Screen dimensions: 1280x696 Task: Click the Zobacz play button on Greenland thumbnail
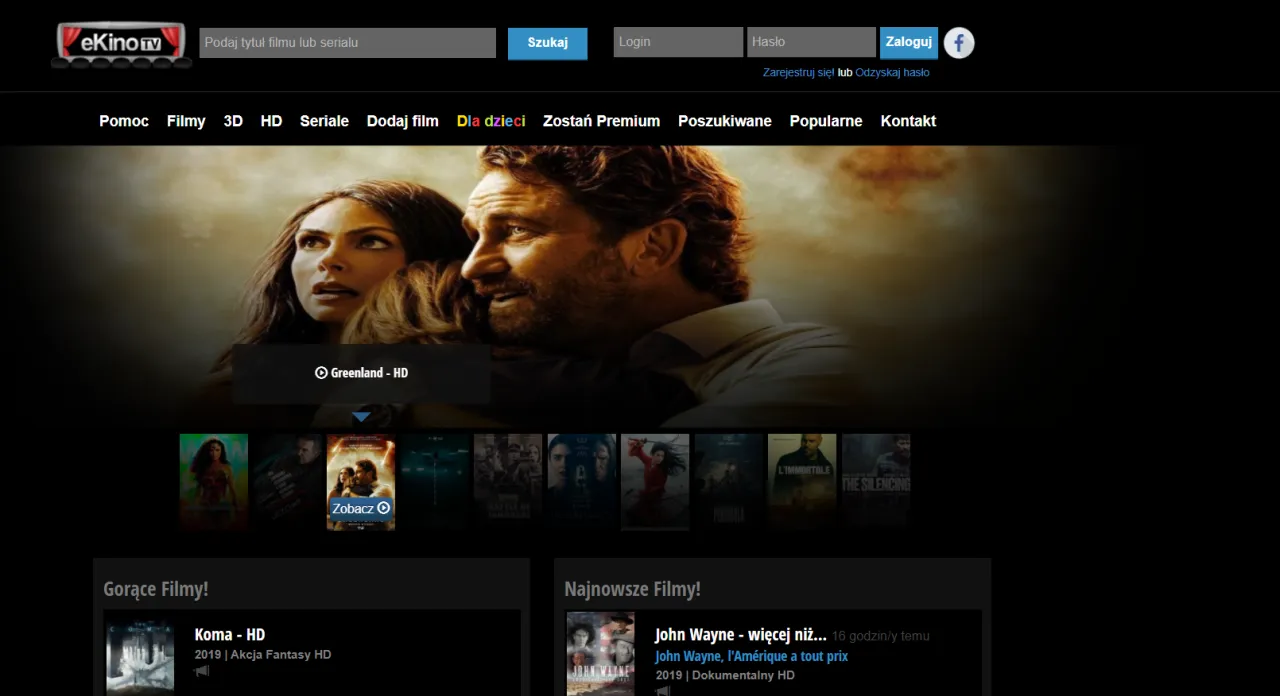[361, 508]
